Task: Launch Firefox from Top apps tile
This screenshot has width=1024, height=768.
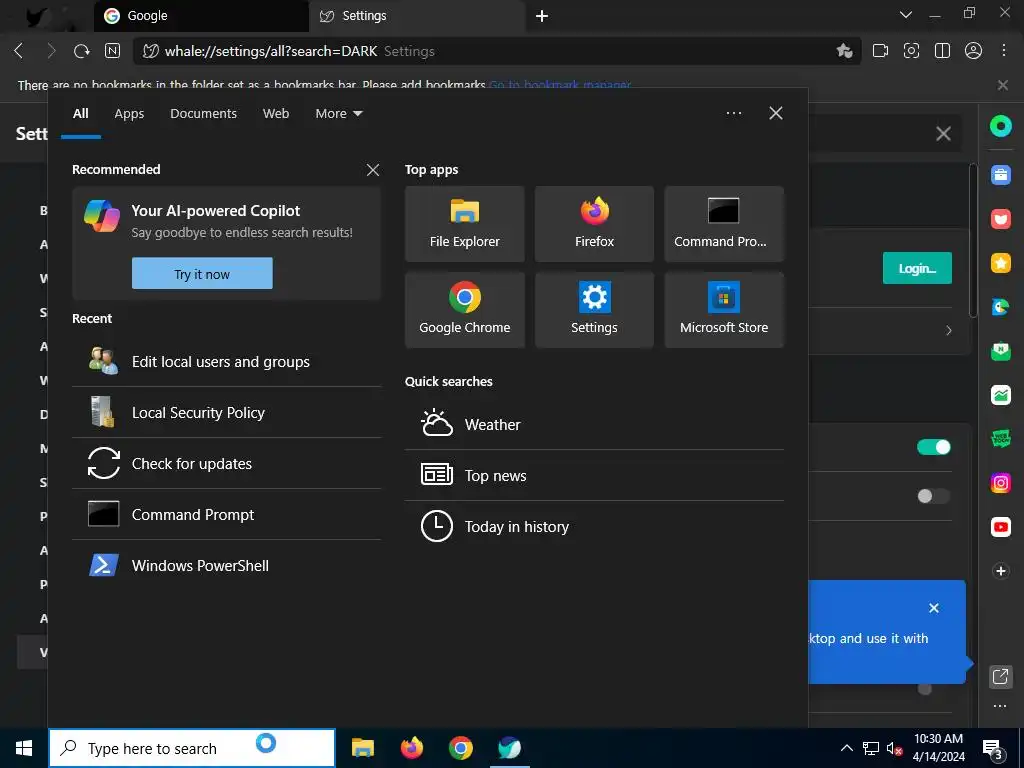Action: click(594, 224)
